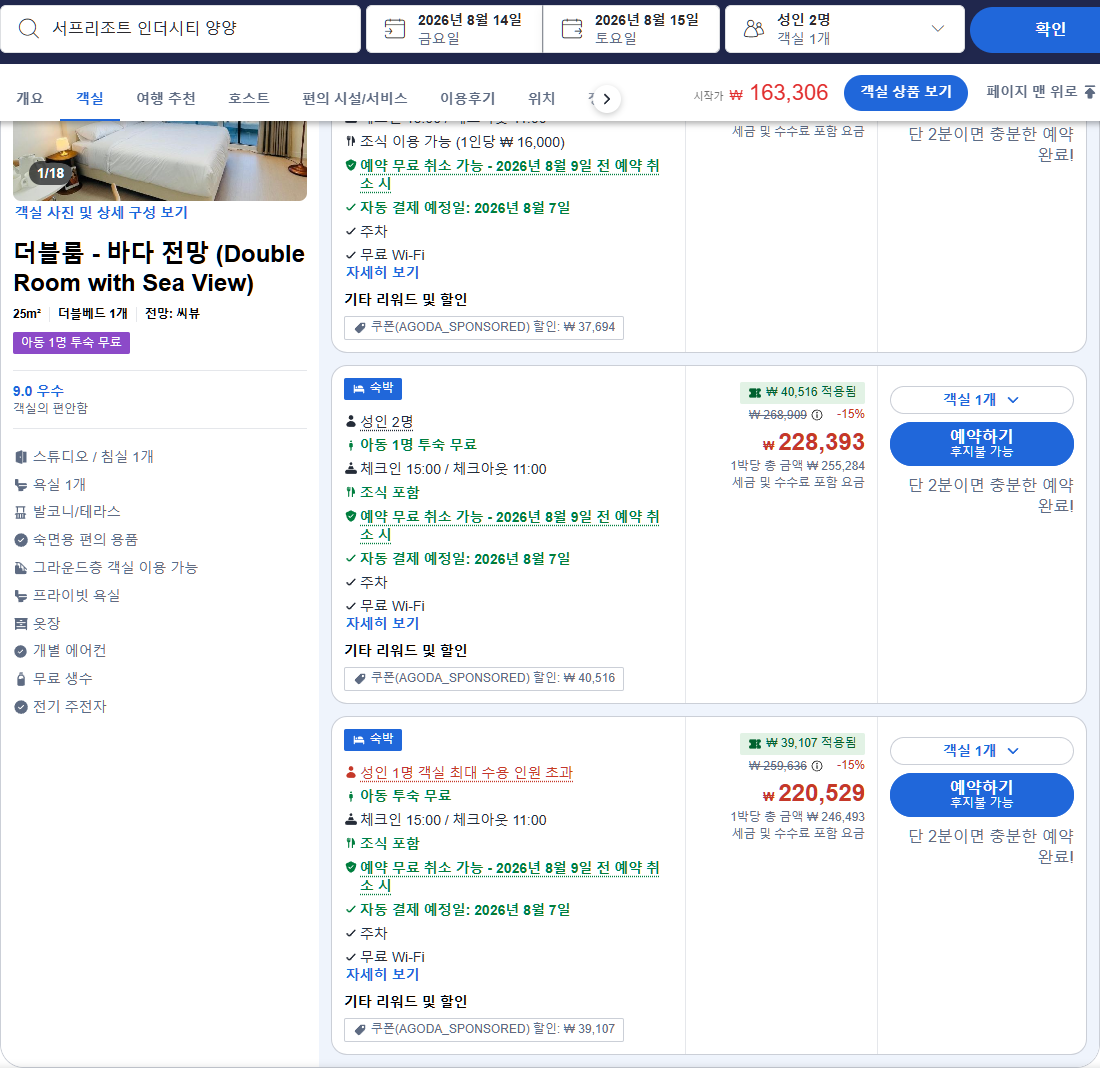Switch to the 개요 tab

tap(29, 98)
